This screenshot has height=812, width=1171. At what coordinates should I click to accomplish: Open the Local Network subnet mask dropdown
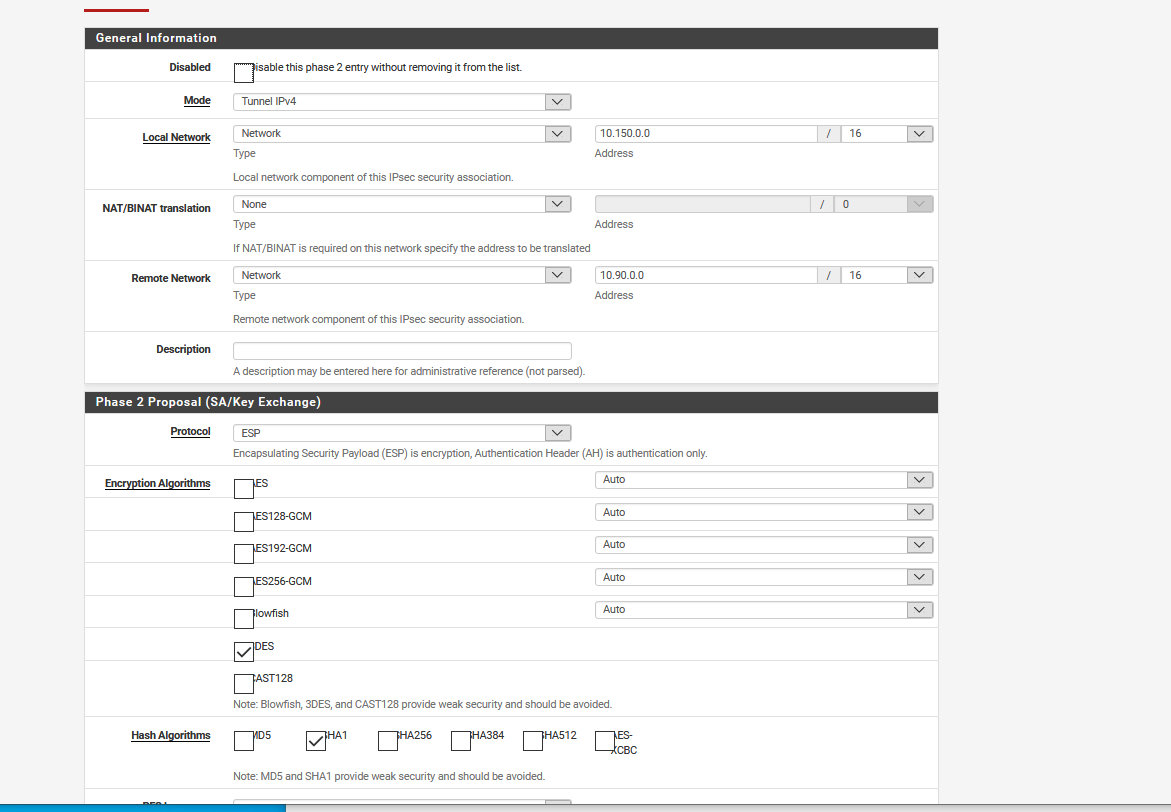click(x=886, y=134)
